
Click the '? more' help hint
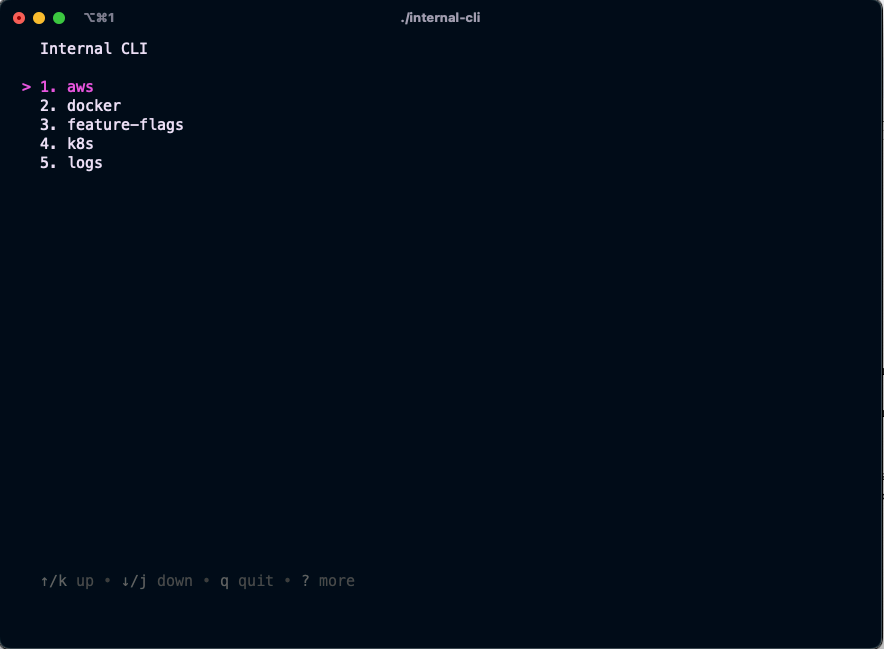click(x=328, y=581)
